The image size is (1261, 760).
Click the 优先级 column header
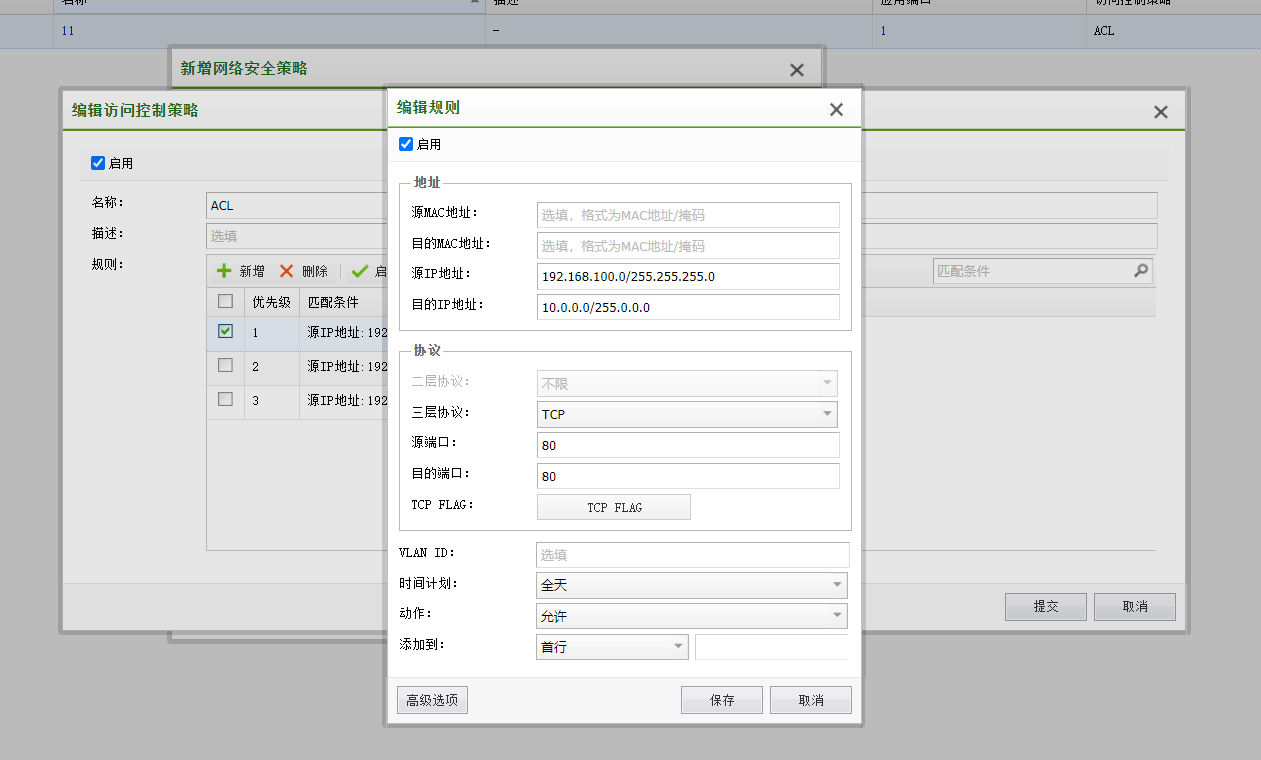coord(271,301)
